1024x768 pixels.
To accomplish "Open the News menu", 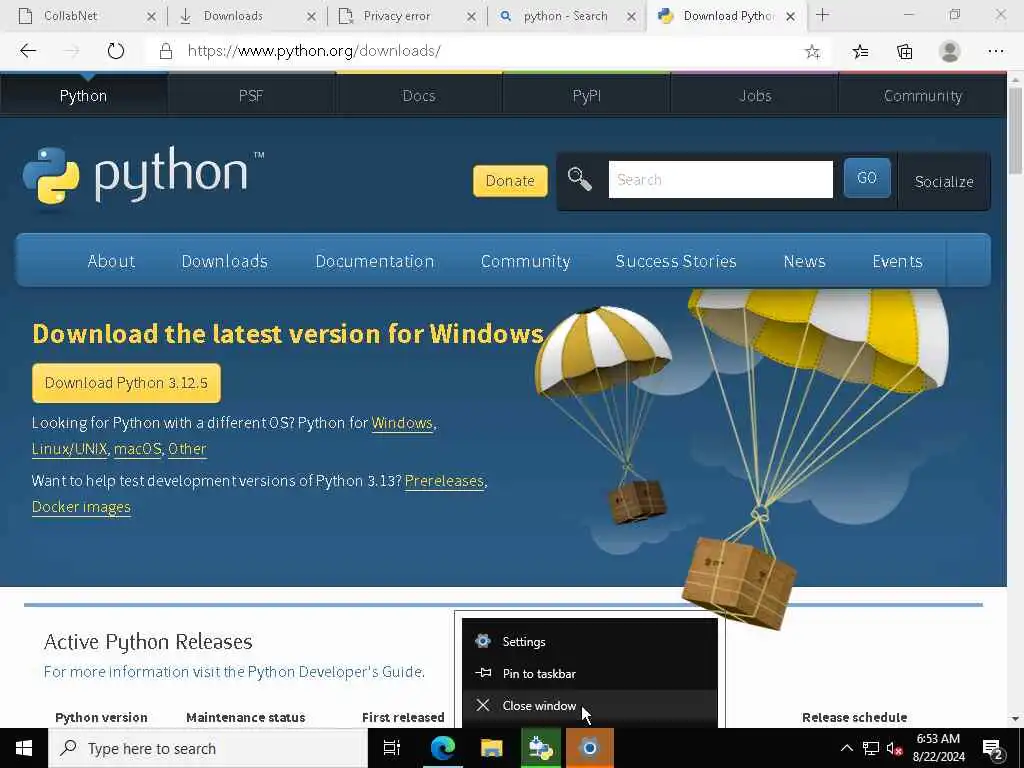I will pyautogui.click(x=804, y=261).
